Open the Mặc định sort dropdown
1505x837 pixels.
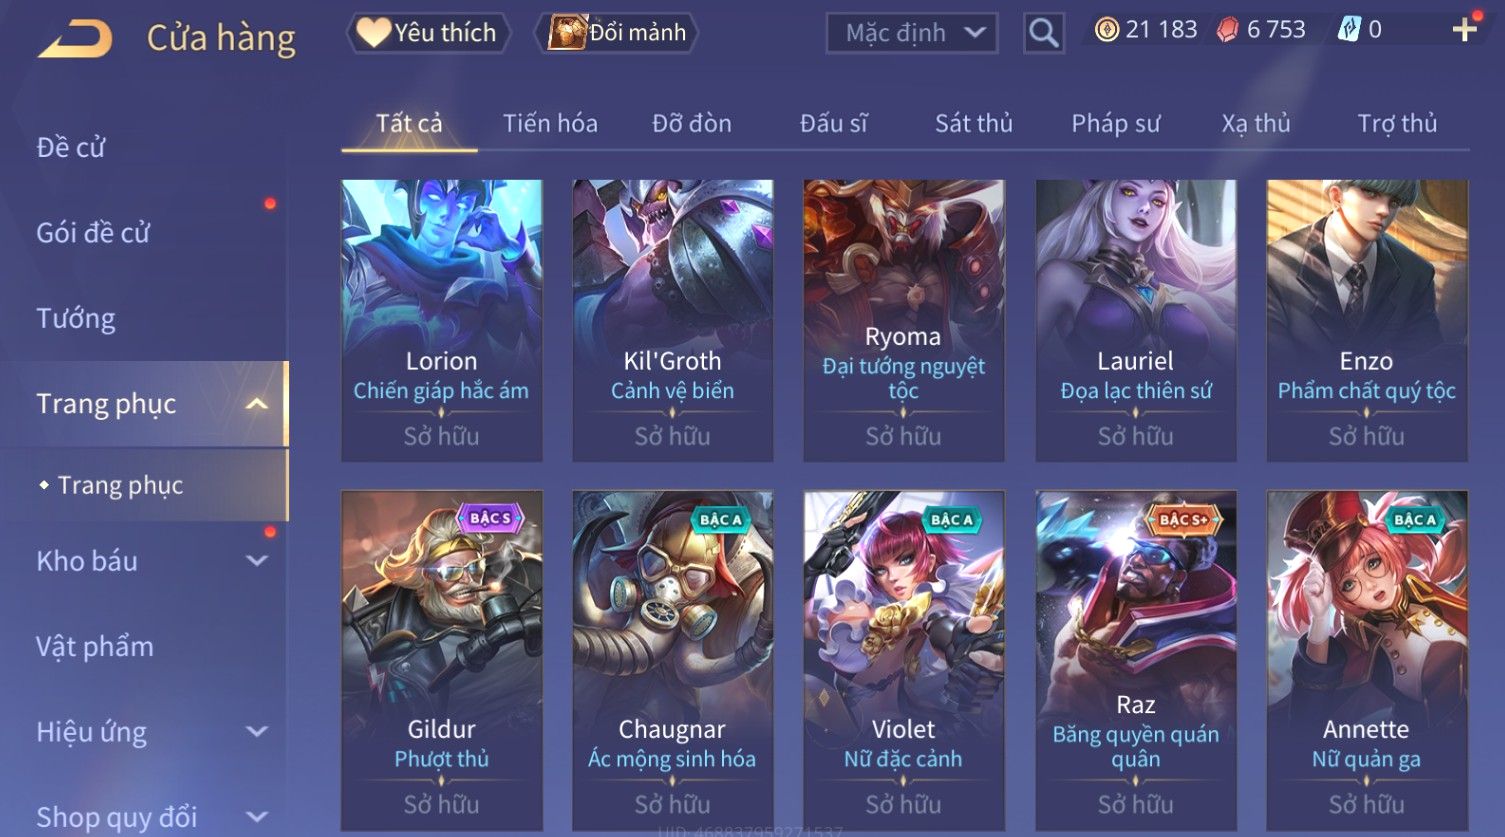point(911,33)
